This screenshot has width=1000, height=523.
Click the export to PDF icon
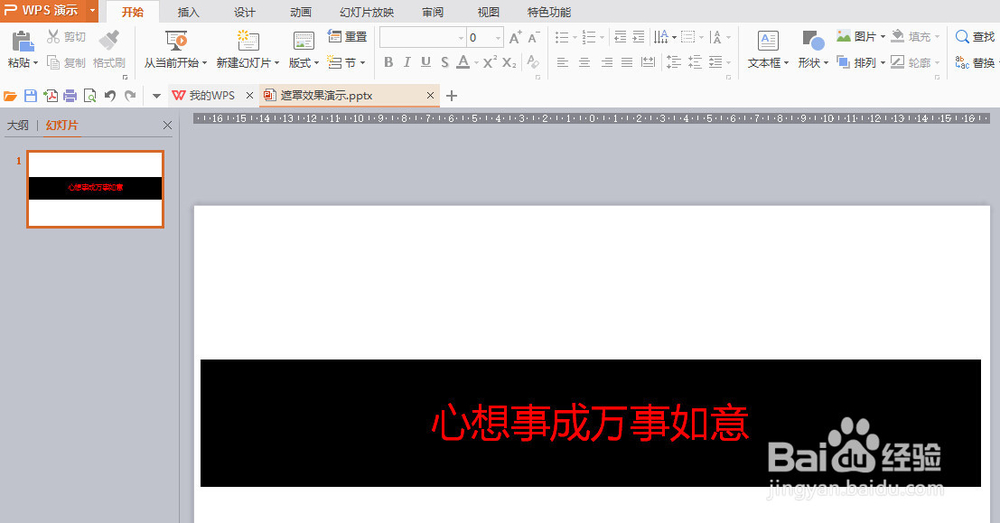click(50, 96)
